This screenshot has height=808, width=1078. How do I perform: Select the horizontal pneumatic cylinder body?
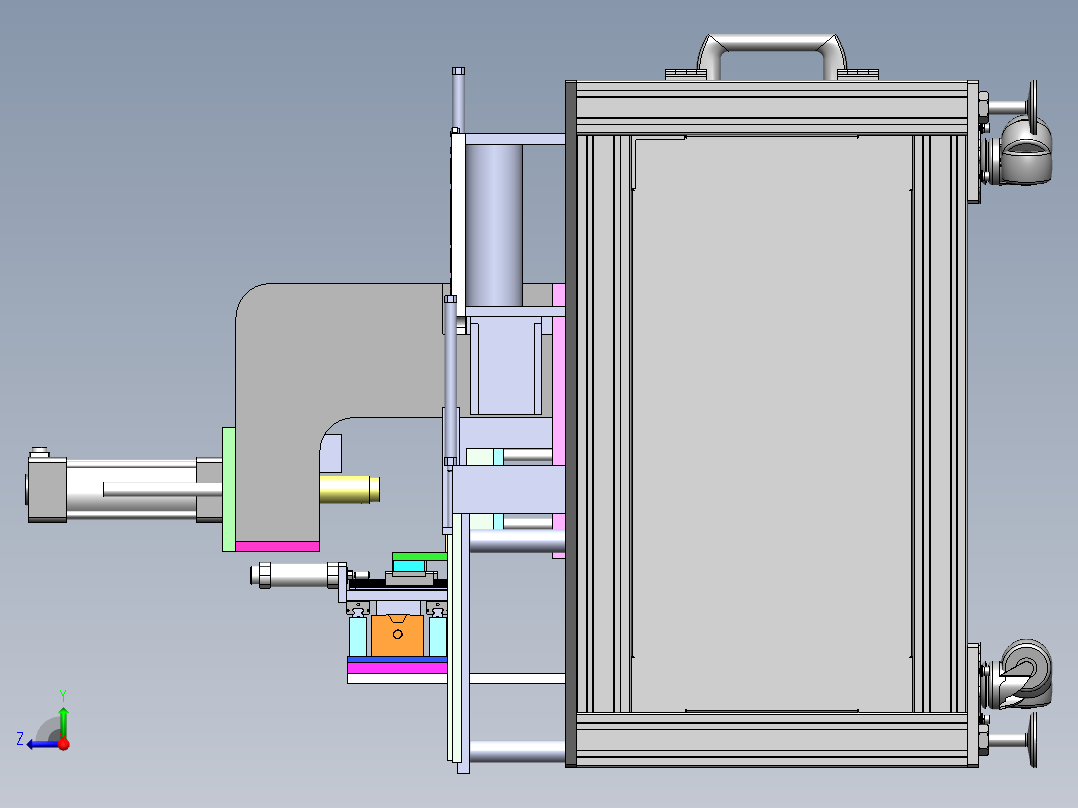pyautogui.click(x=131, y=489)
